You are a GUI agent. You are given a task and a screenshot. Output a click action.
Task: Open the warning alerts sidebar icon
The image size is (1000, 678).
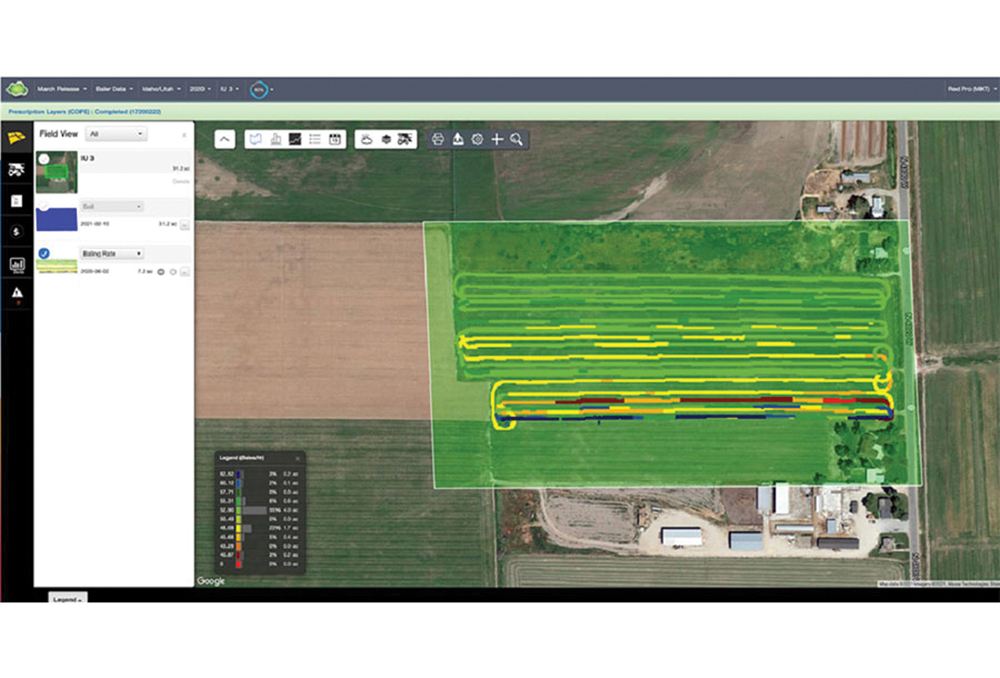17,294
